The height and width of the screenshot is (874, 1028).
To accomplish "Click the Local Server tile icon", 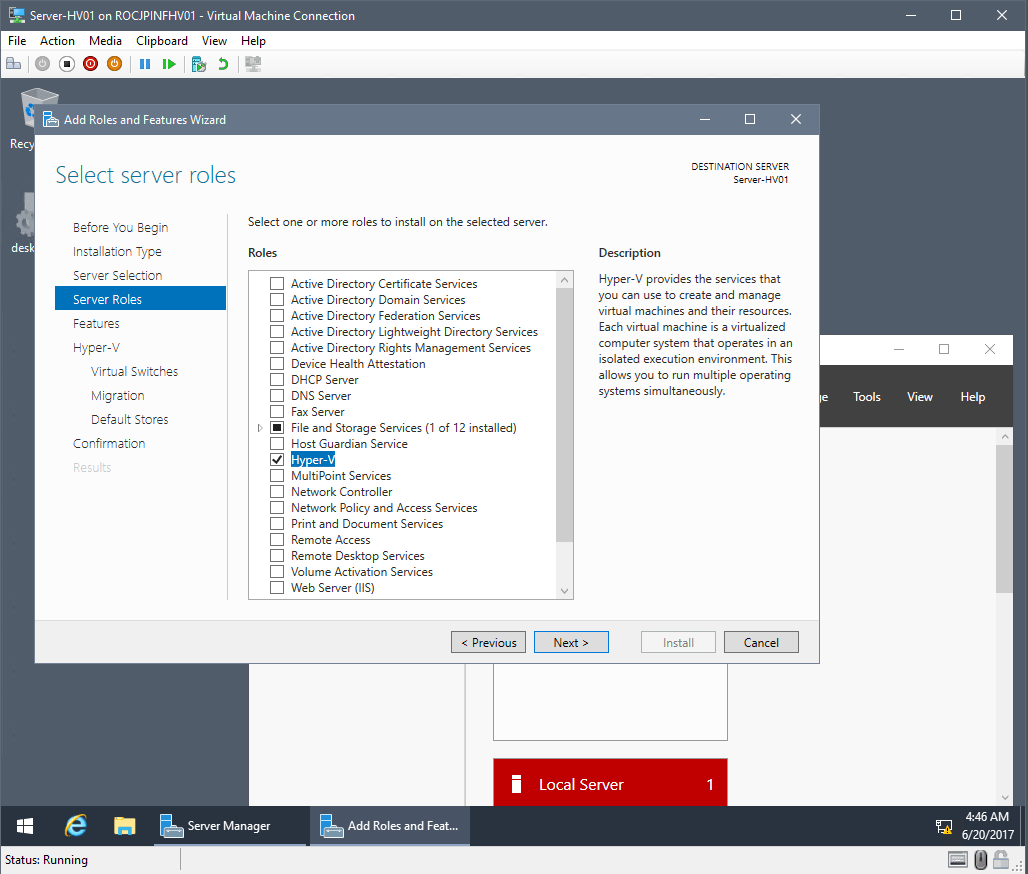I will click(x=516, y=784).
